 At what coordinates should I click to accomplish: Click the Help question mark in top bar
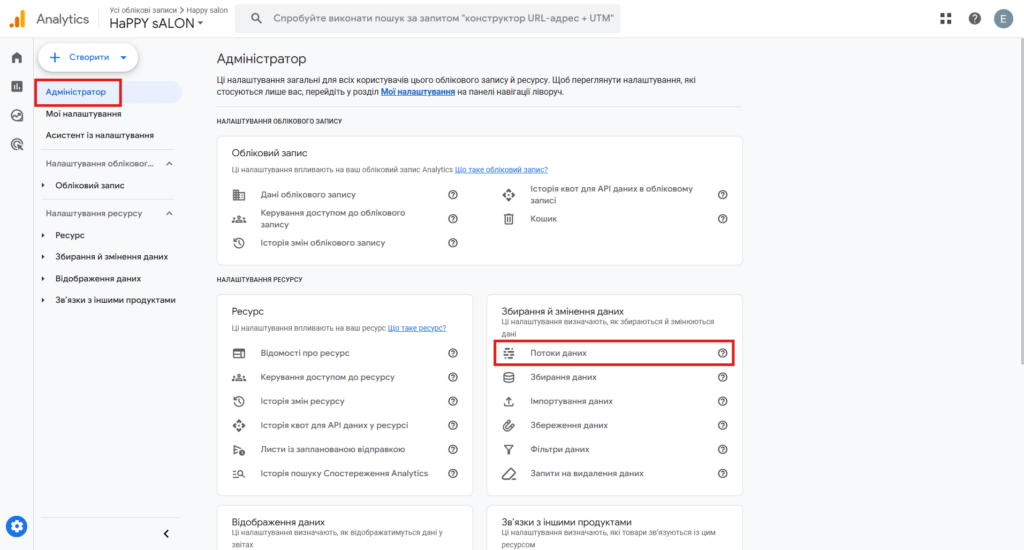(x=974, y=19)
